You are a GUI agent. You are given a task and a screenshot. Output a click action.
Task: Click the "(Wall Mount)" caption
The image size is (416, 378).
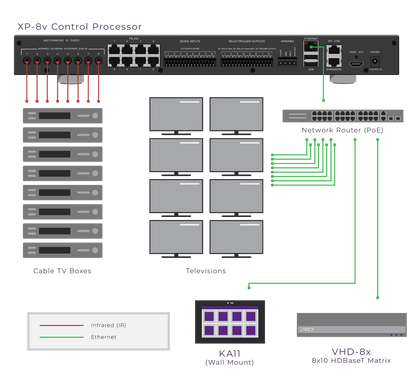[230, 362]
